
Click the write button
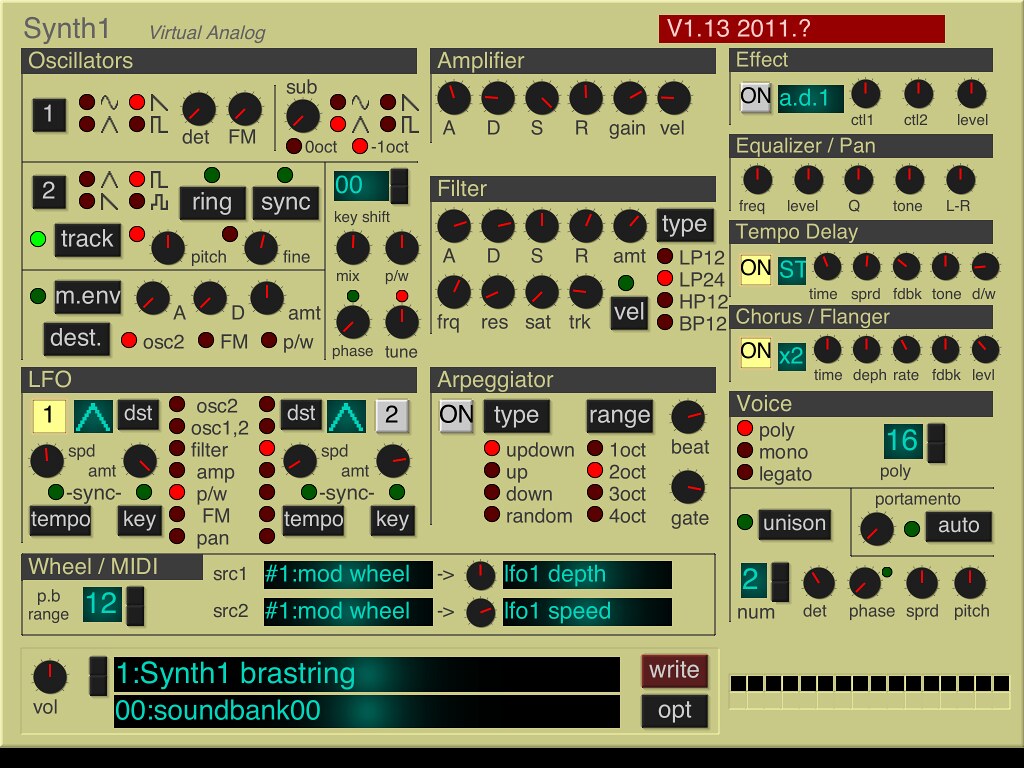tap(675, 671)
